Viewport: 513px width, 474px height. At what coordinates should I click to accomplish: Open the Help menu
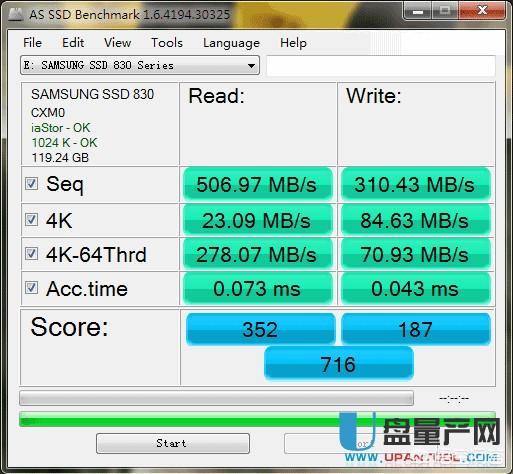click(293, 43)
